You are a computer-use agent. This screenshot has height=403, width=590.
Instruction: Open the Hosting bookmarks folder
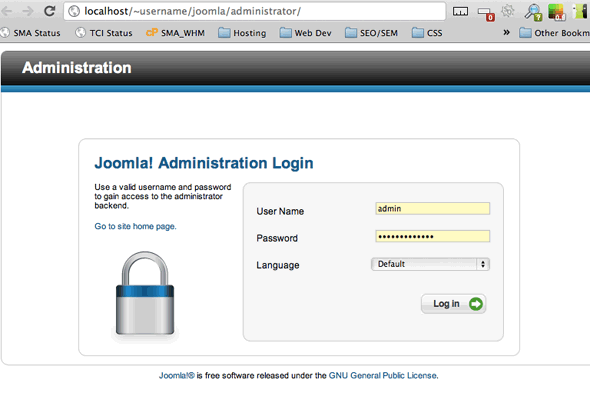pyautogui.click(x=242, y=33)
